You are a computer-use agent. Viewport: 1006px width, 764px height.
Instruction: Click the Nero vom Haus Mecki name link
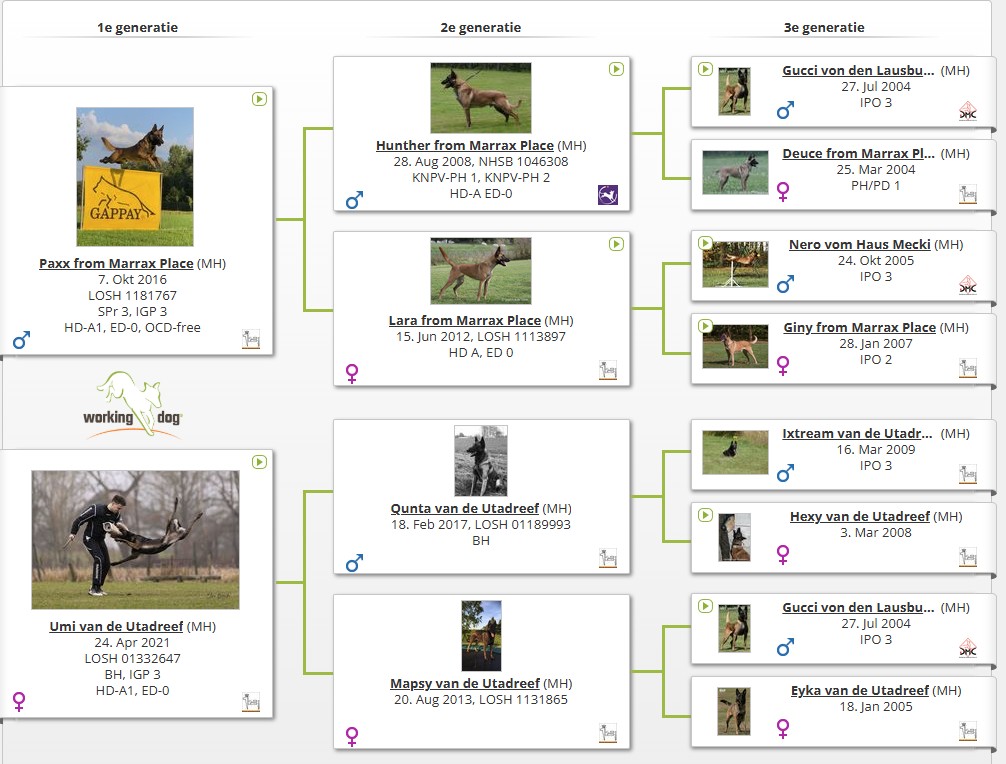(859, 244)
